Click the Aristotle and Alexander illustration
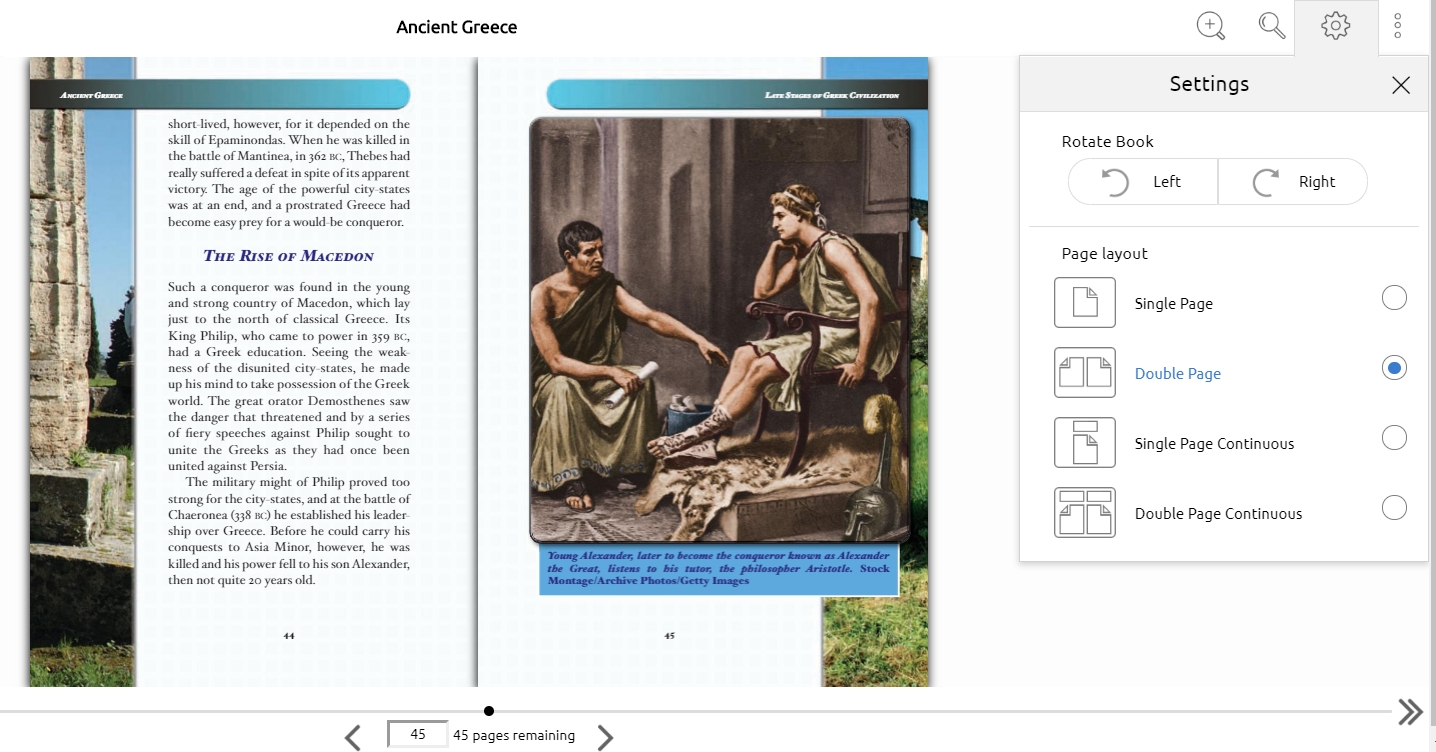This screenshot has height=752, width=1436. [720, 330]
